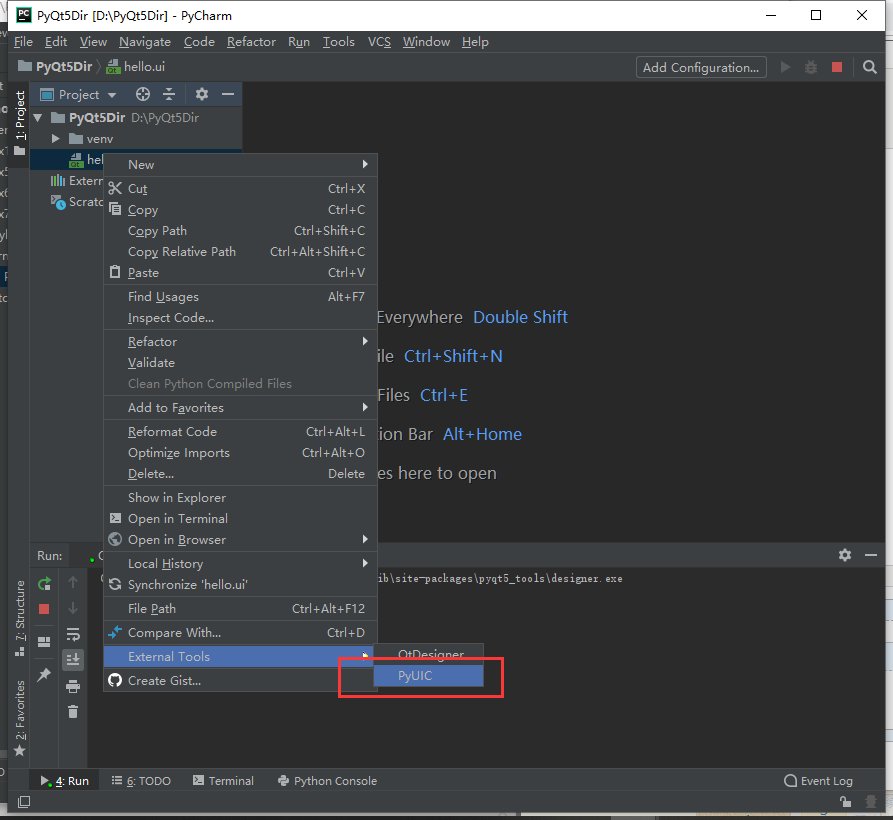Click the lock icon in status bar
893x820 pixels.
(x=845, y=802)
